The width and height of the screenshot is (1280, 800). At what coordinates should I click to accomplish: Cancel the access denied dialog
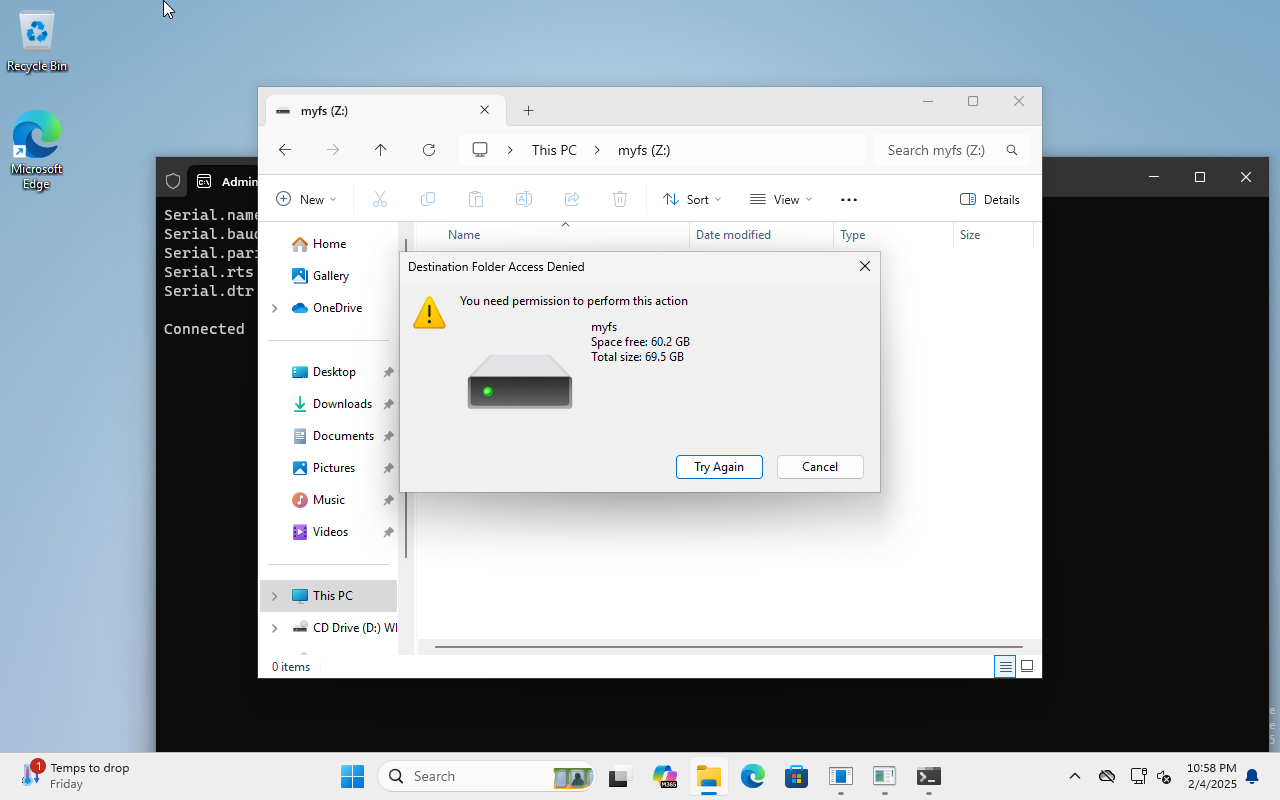(x=820, y=467)
